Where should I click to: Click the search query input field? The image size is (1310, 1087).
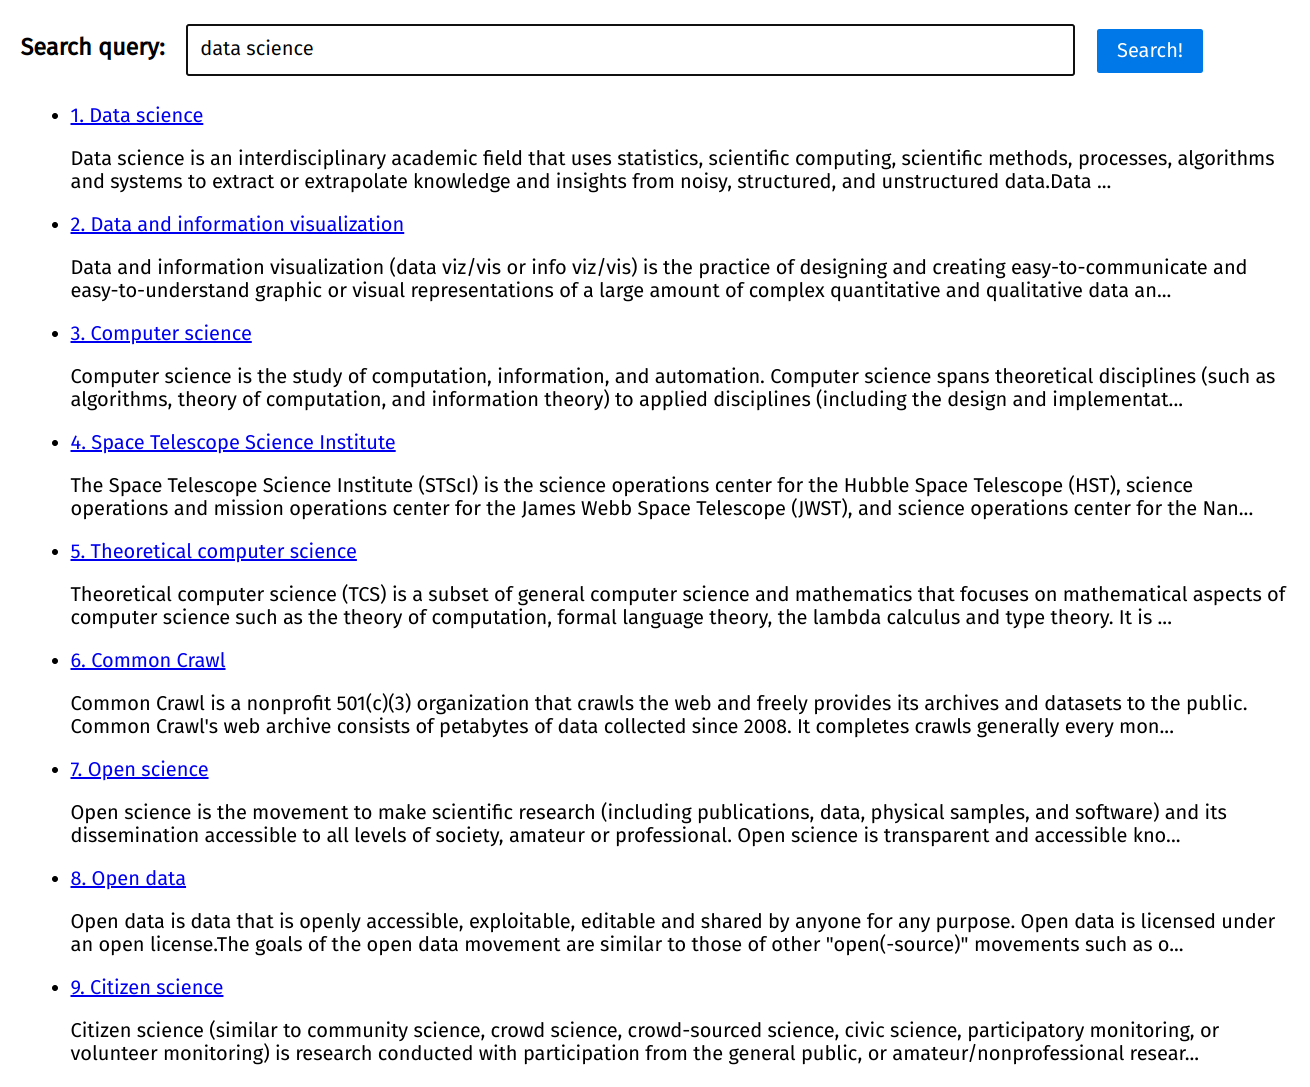tap(630, 50)
